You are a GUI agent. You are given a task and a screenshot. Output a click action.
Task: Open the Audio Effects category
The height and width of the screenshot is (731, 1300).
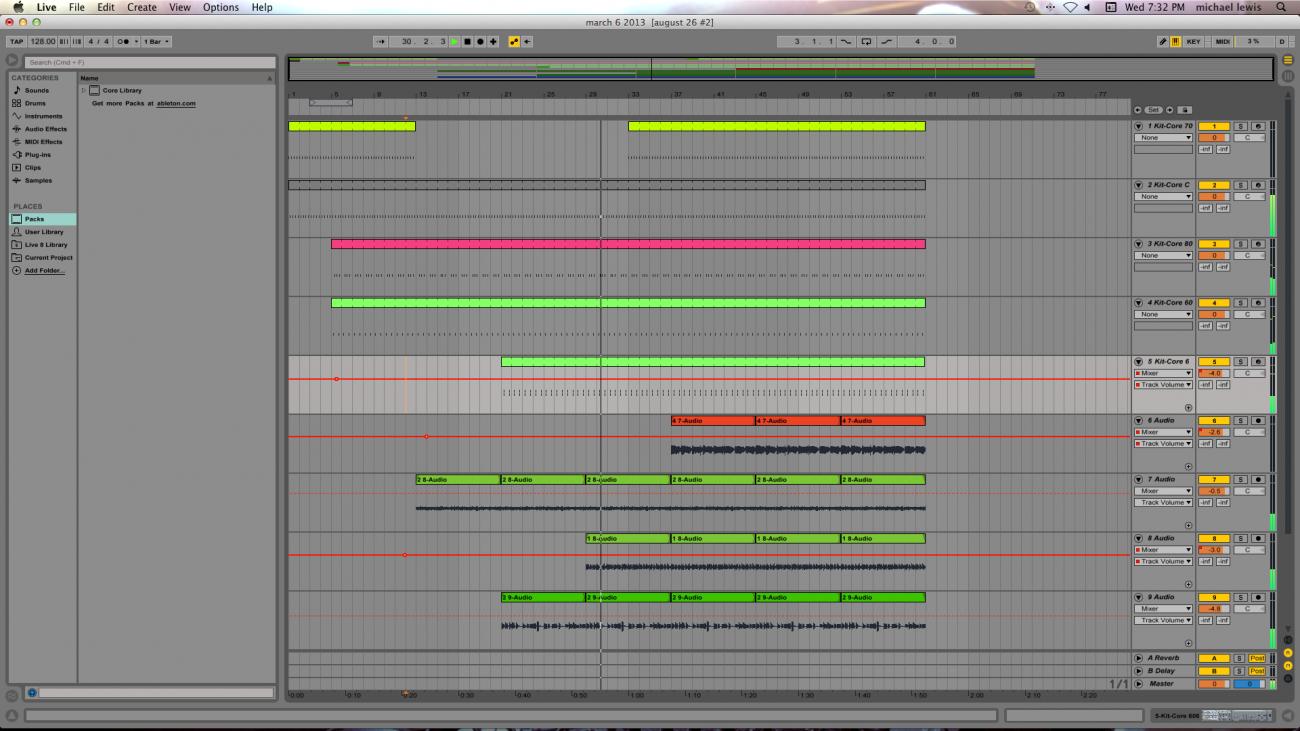coord(45,129)
